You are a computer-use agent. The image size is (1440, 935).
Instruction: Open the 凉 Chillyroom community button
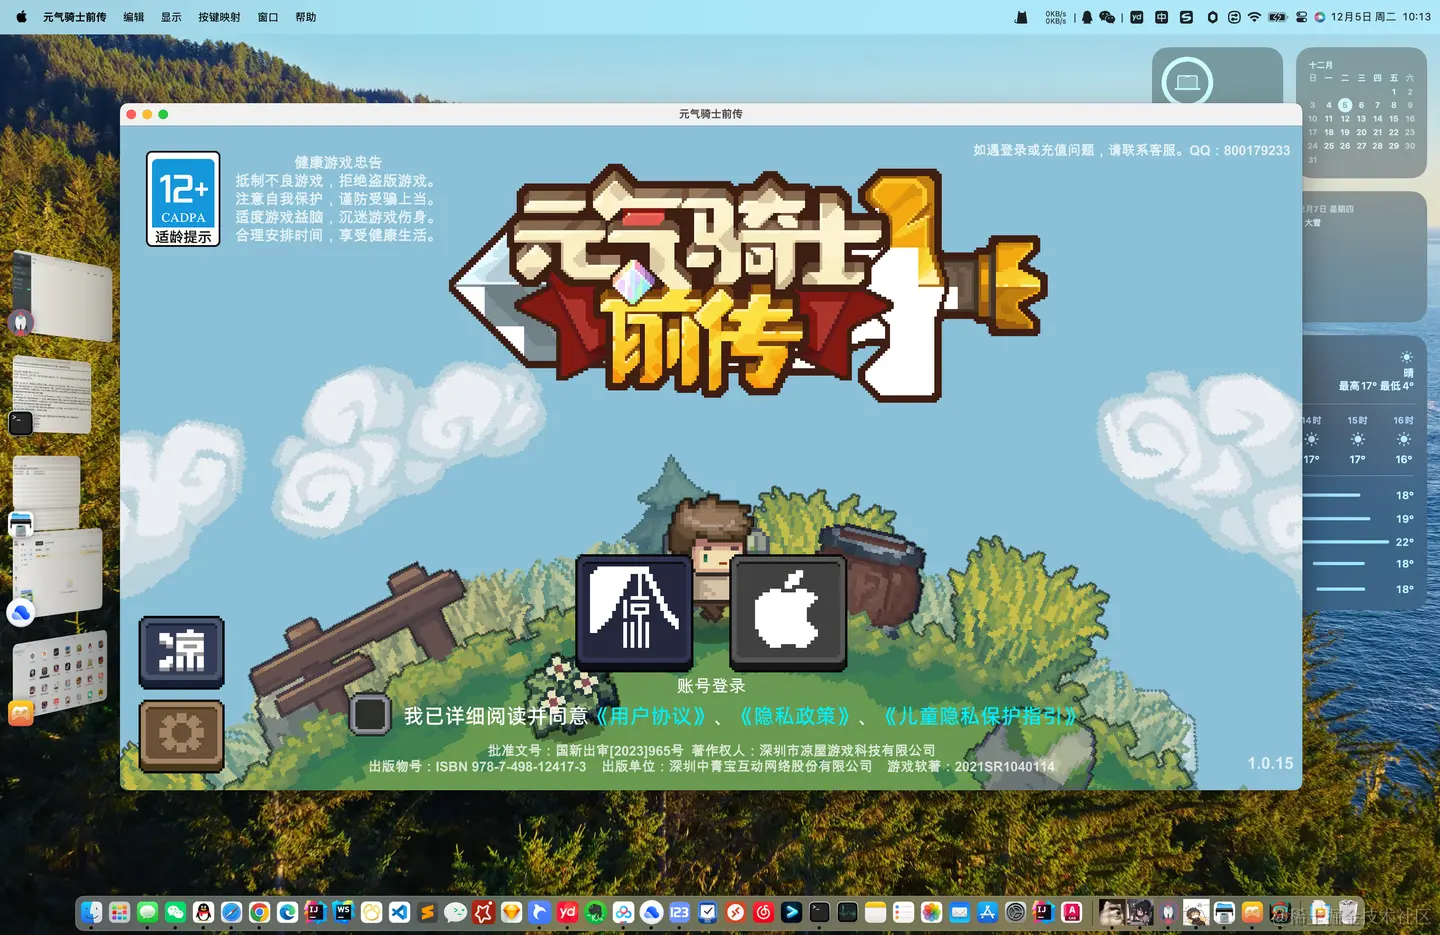(x=181, y=652)
